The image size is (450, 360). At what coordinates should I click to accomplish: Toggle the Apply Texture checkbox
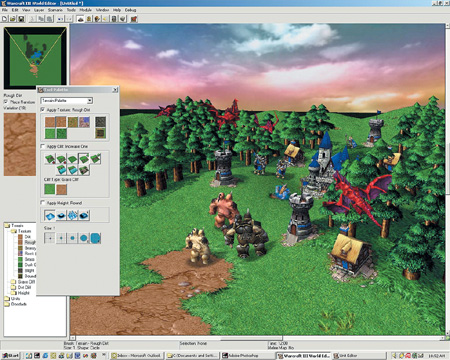pos(43,109)
